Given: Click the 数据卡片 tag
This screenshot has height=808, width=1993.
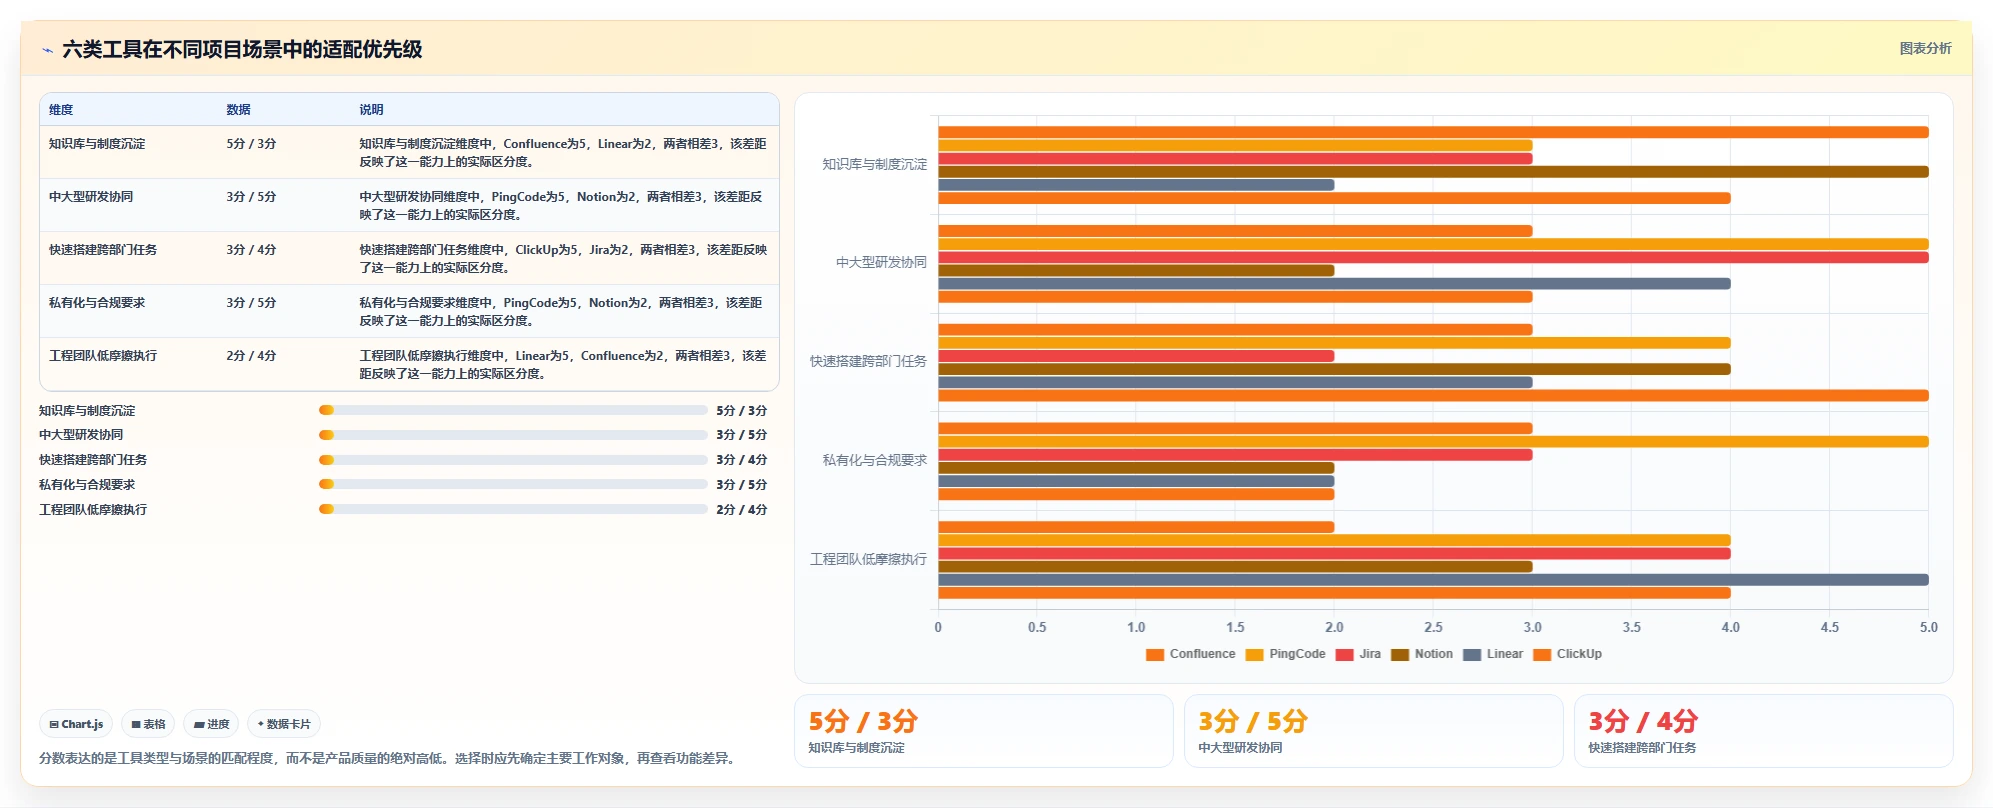Looking at the screenshot, I should point(284,724).
